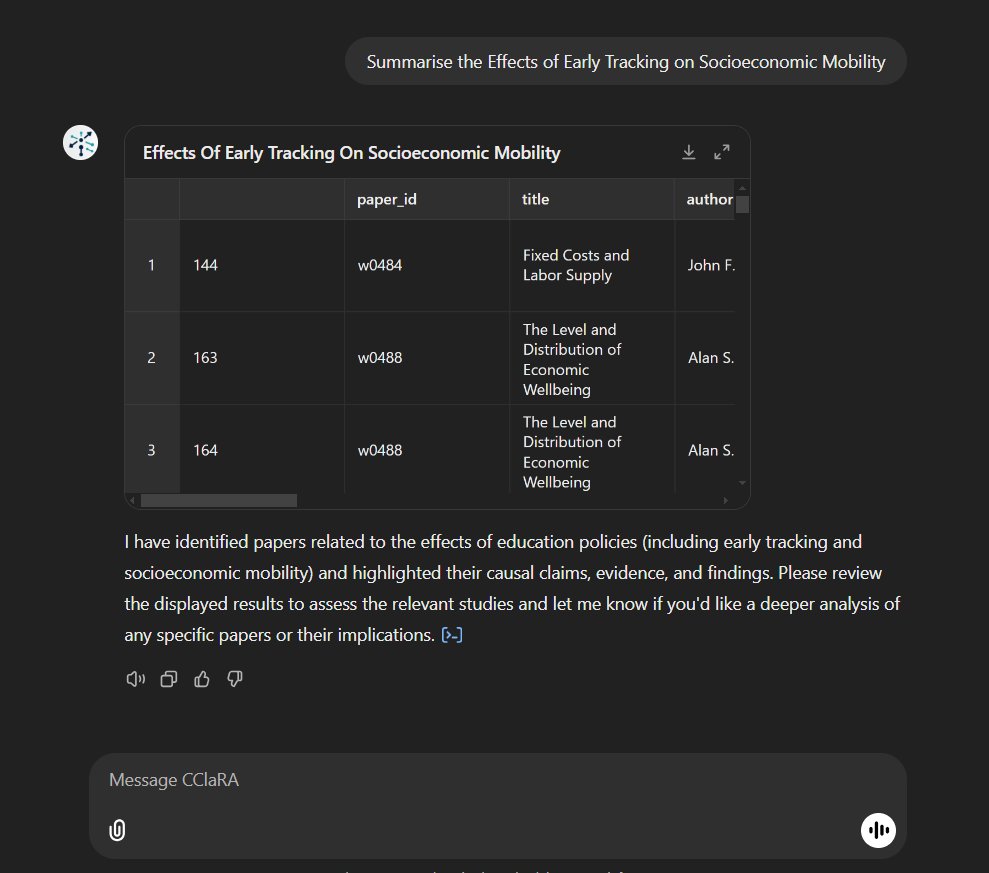Click the author column header

[705, 199]
